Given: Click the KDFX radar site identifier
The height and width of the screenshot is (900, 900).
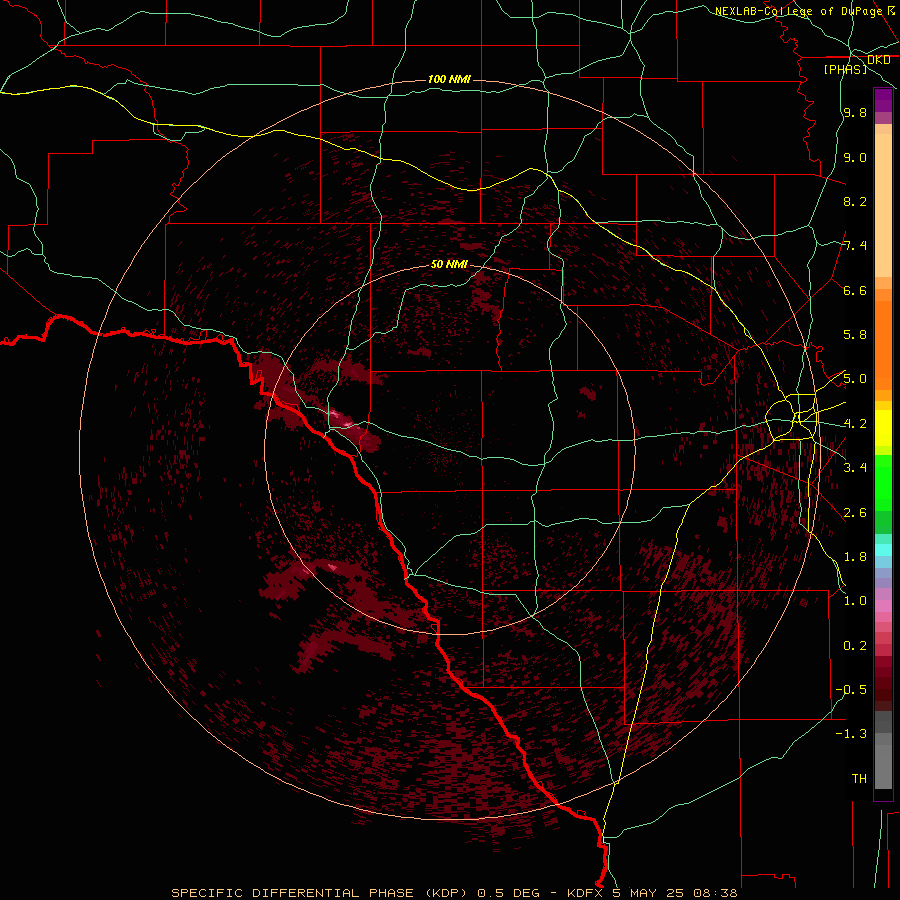Looking at the screenshot, I should click(586, 893).
